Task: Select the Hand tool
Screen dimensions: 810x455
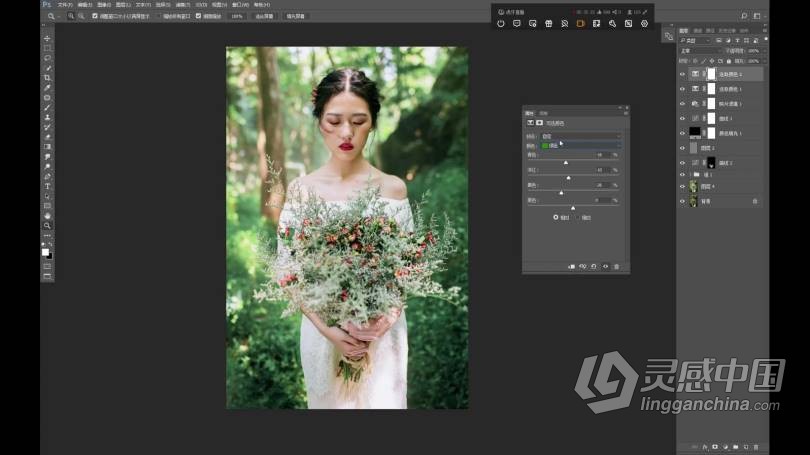Action: coord(47,216)
